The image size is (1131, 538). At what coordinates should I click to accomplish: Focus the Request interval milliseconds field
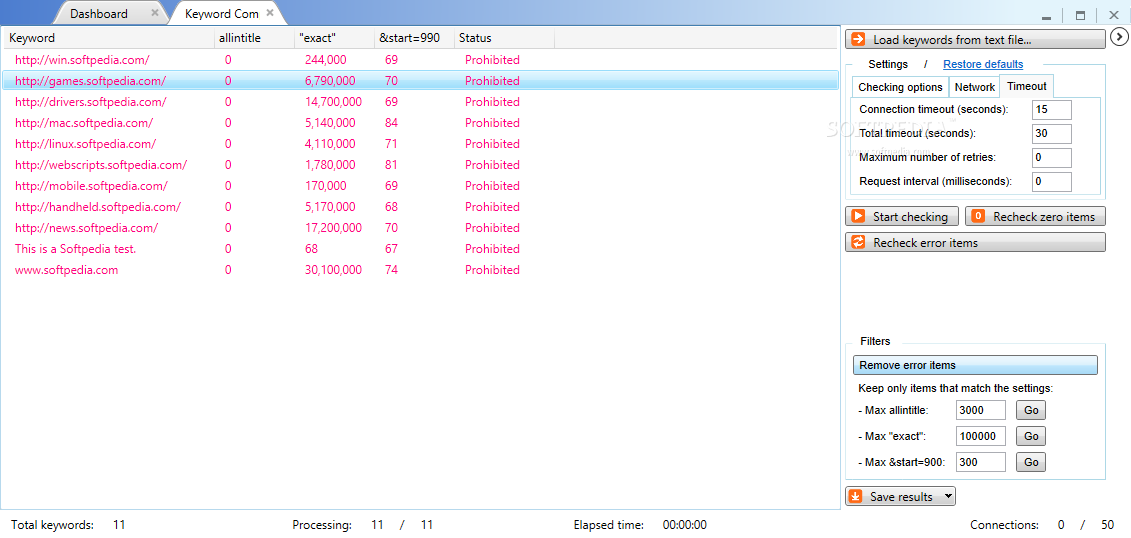point(1052,181)
